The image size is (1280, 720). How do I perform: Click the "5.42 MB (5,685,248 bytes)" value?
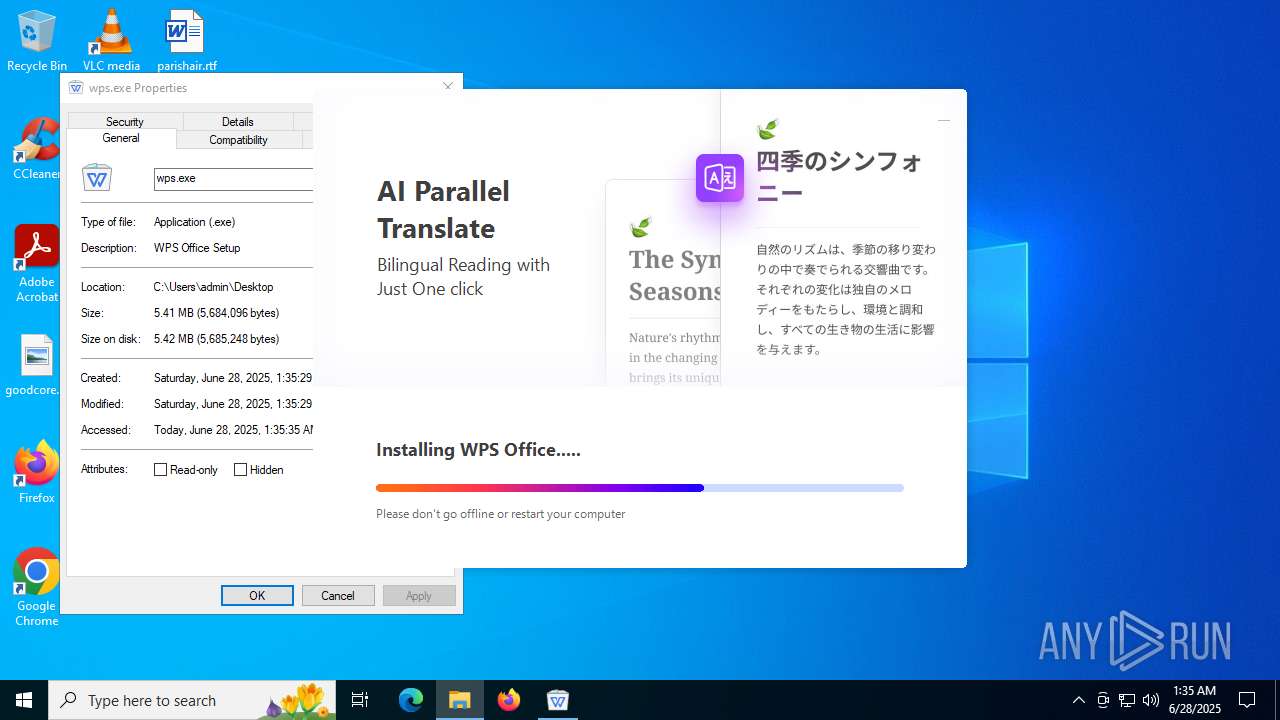(x=216, y=339)
